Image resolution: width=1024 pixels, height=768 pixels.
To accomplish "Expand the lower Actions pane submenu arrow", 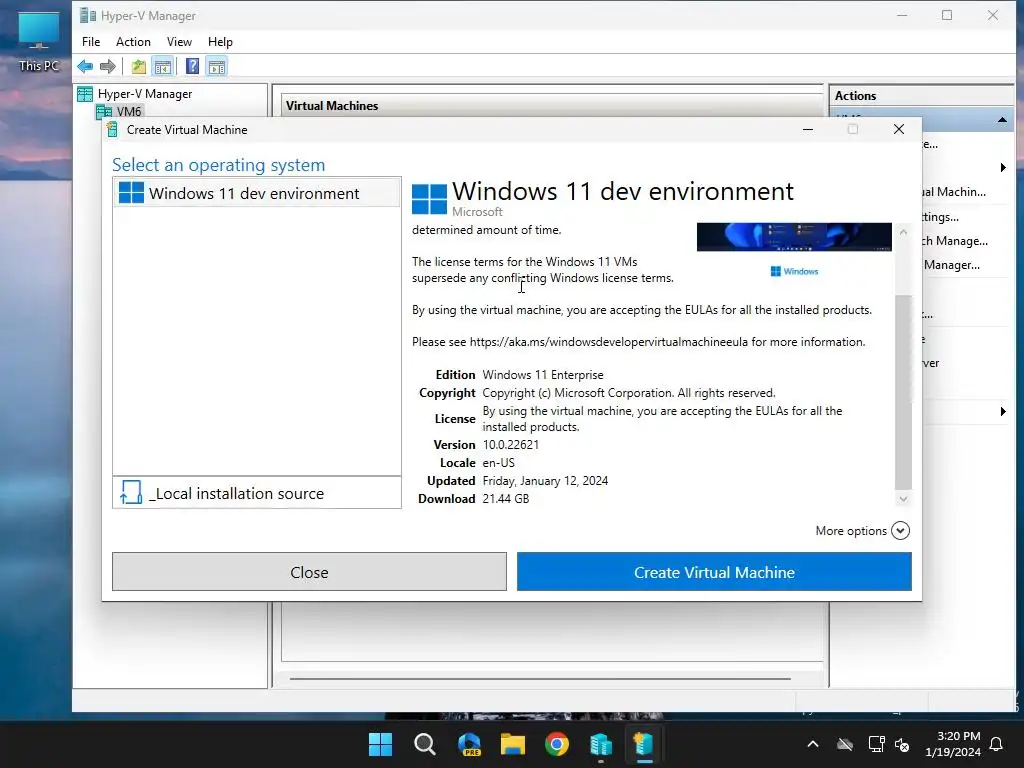I will click(1003, 411).
